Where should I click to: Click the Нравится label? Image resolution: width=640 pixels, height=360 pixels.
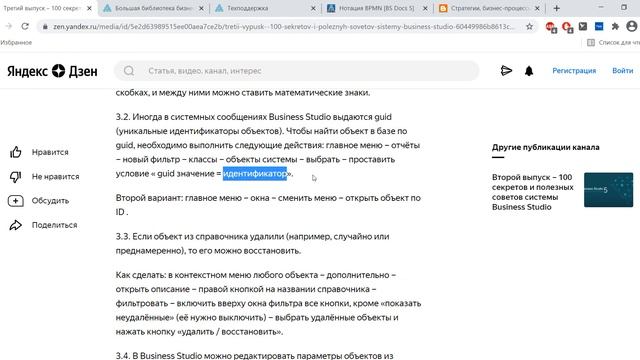click(50, 152)
